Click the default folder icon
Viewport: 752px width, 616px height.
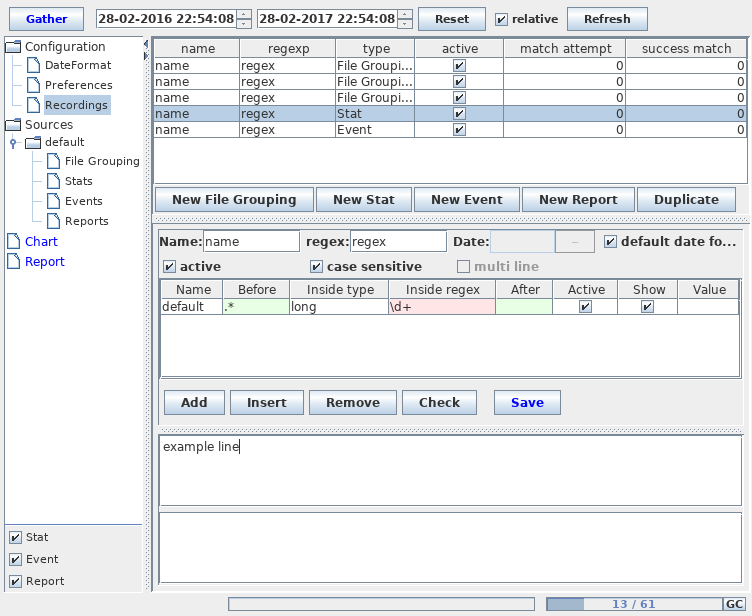pos(33,142)
